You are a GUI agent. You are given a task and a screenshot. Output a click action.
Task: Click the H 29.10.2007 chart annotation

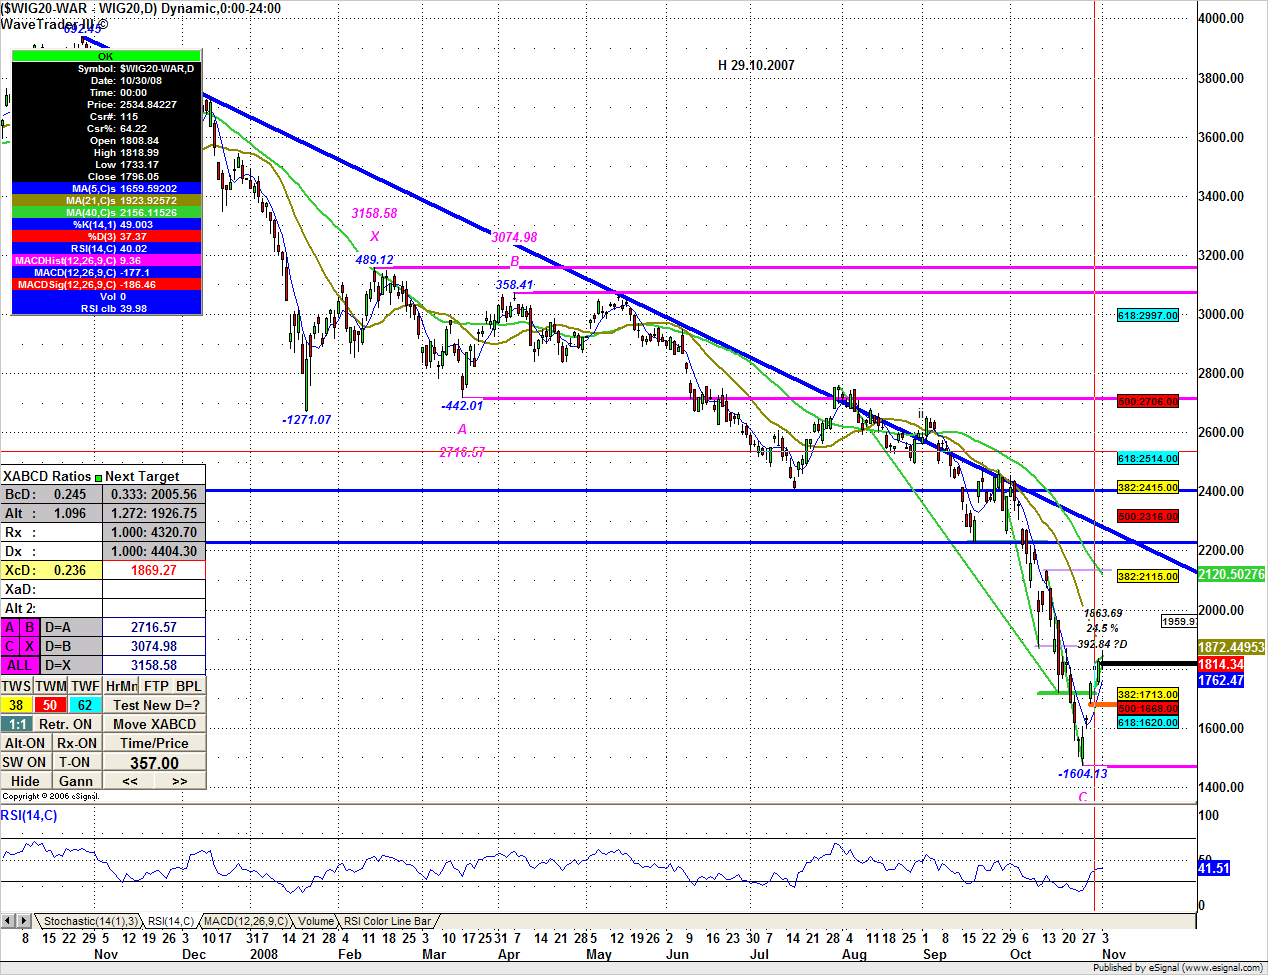756,65
